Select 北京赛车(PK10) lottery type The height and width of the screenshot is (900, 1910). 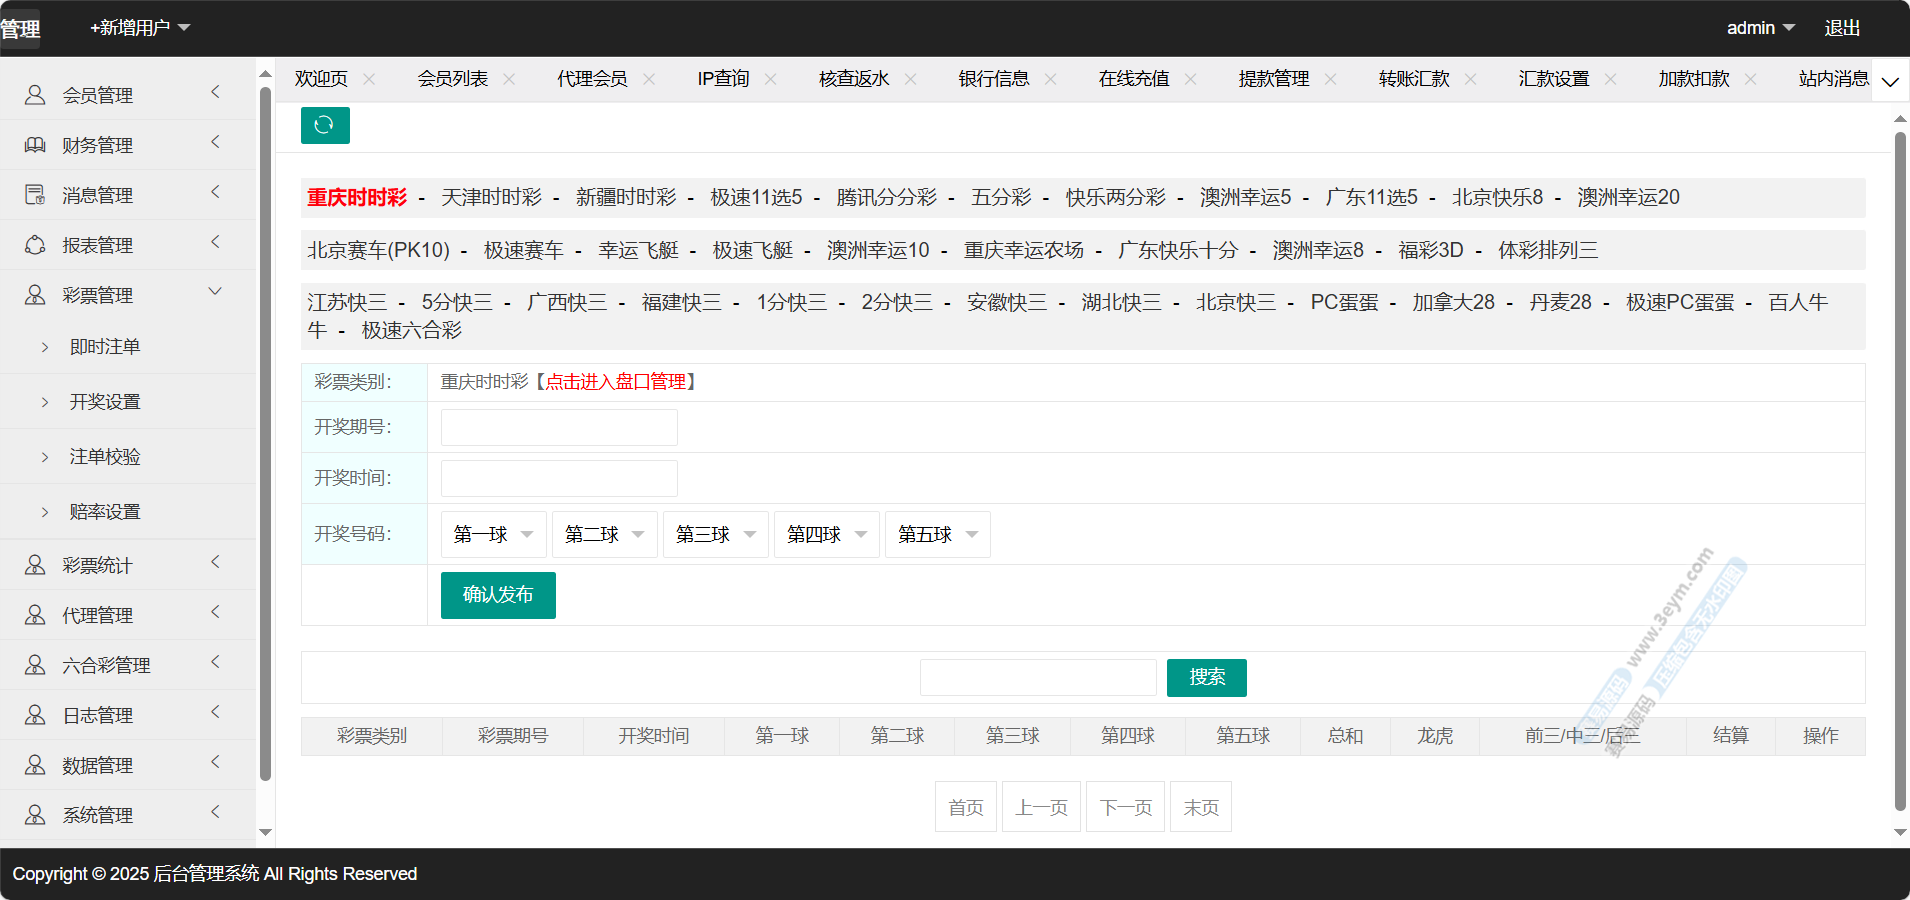tap(378, 250)
